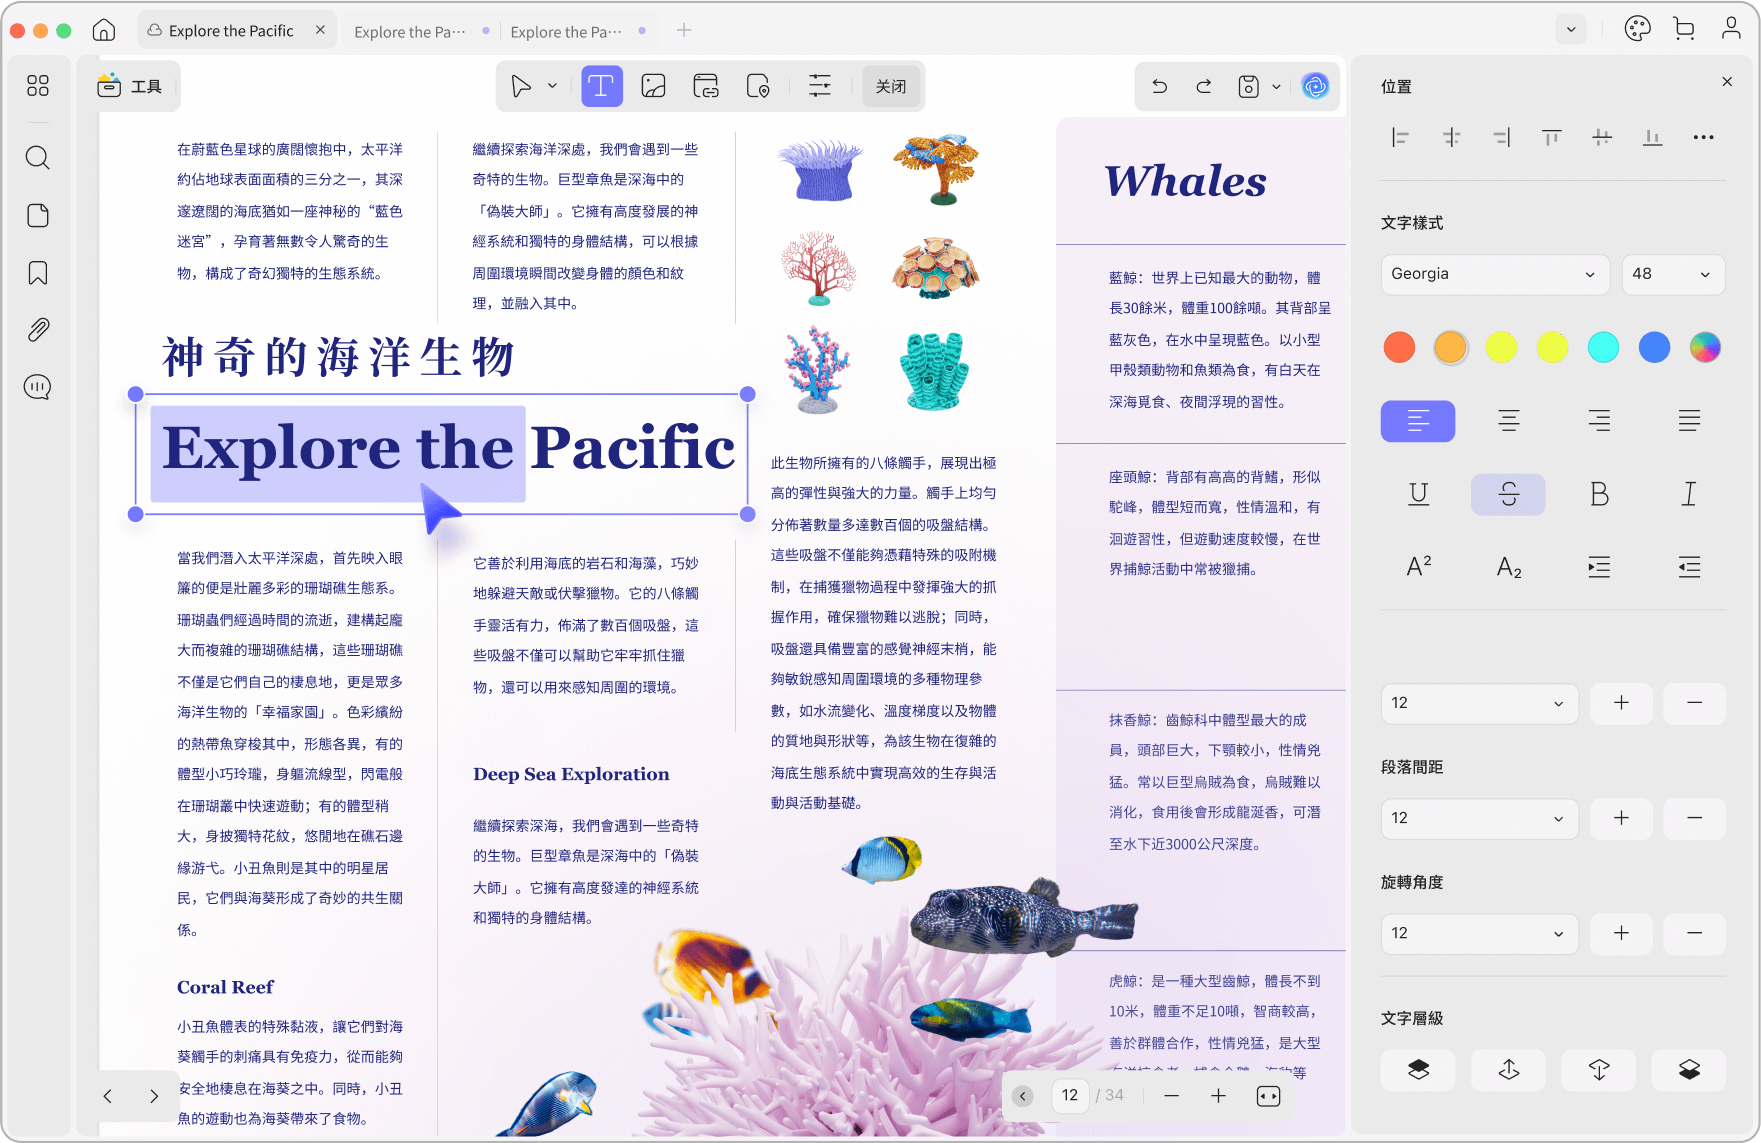Align objects to top edge
This screenshot has width=1761, height=1143.
coord(1551,137)
